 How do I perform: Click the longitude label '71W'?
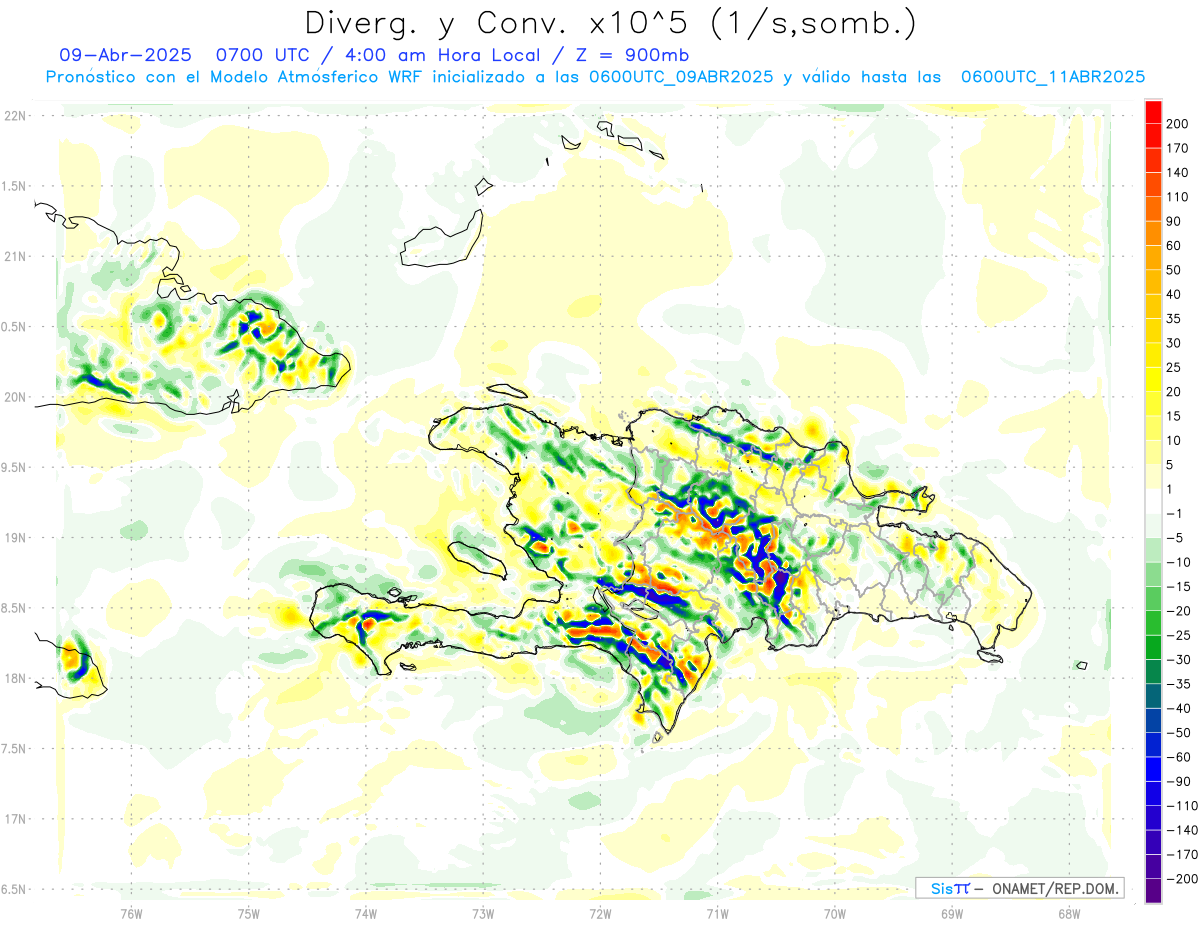tap(717, 913)
